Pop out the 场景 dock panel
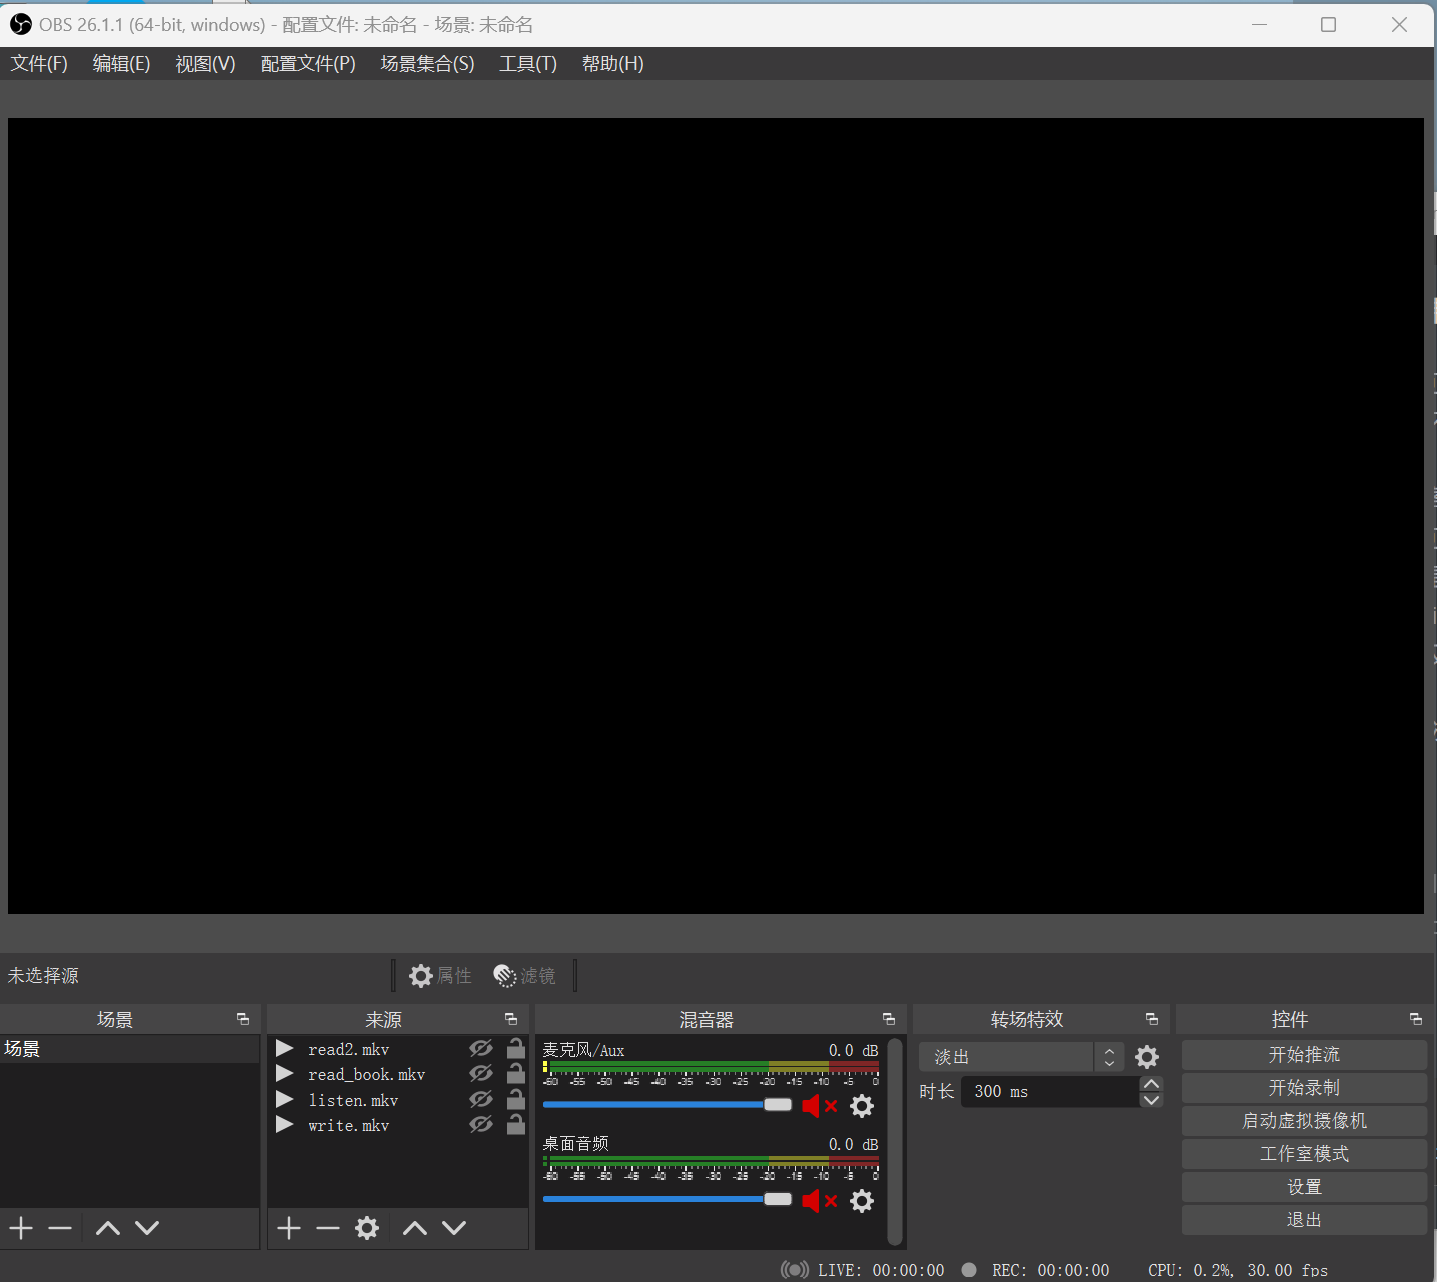 point(243,1019)
